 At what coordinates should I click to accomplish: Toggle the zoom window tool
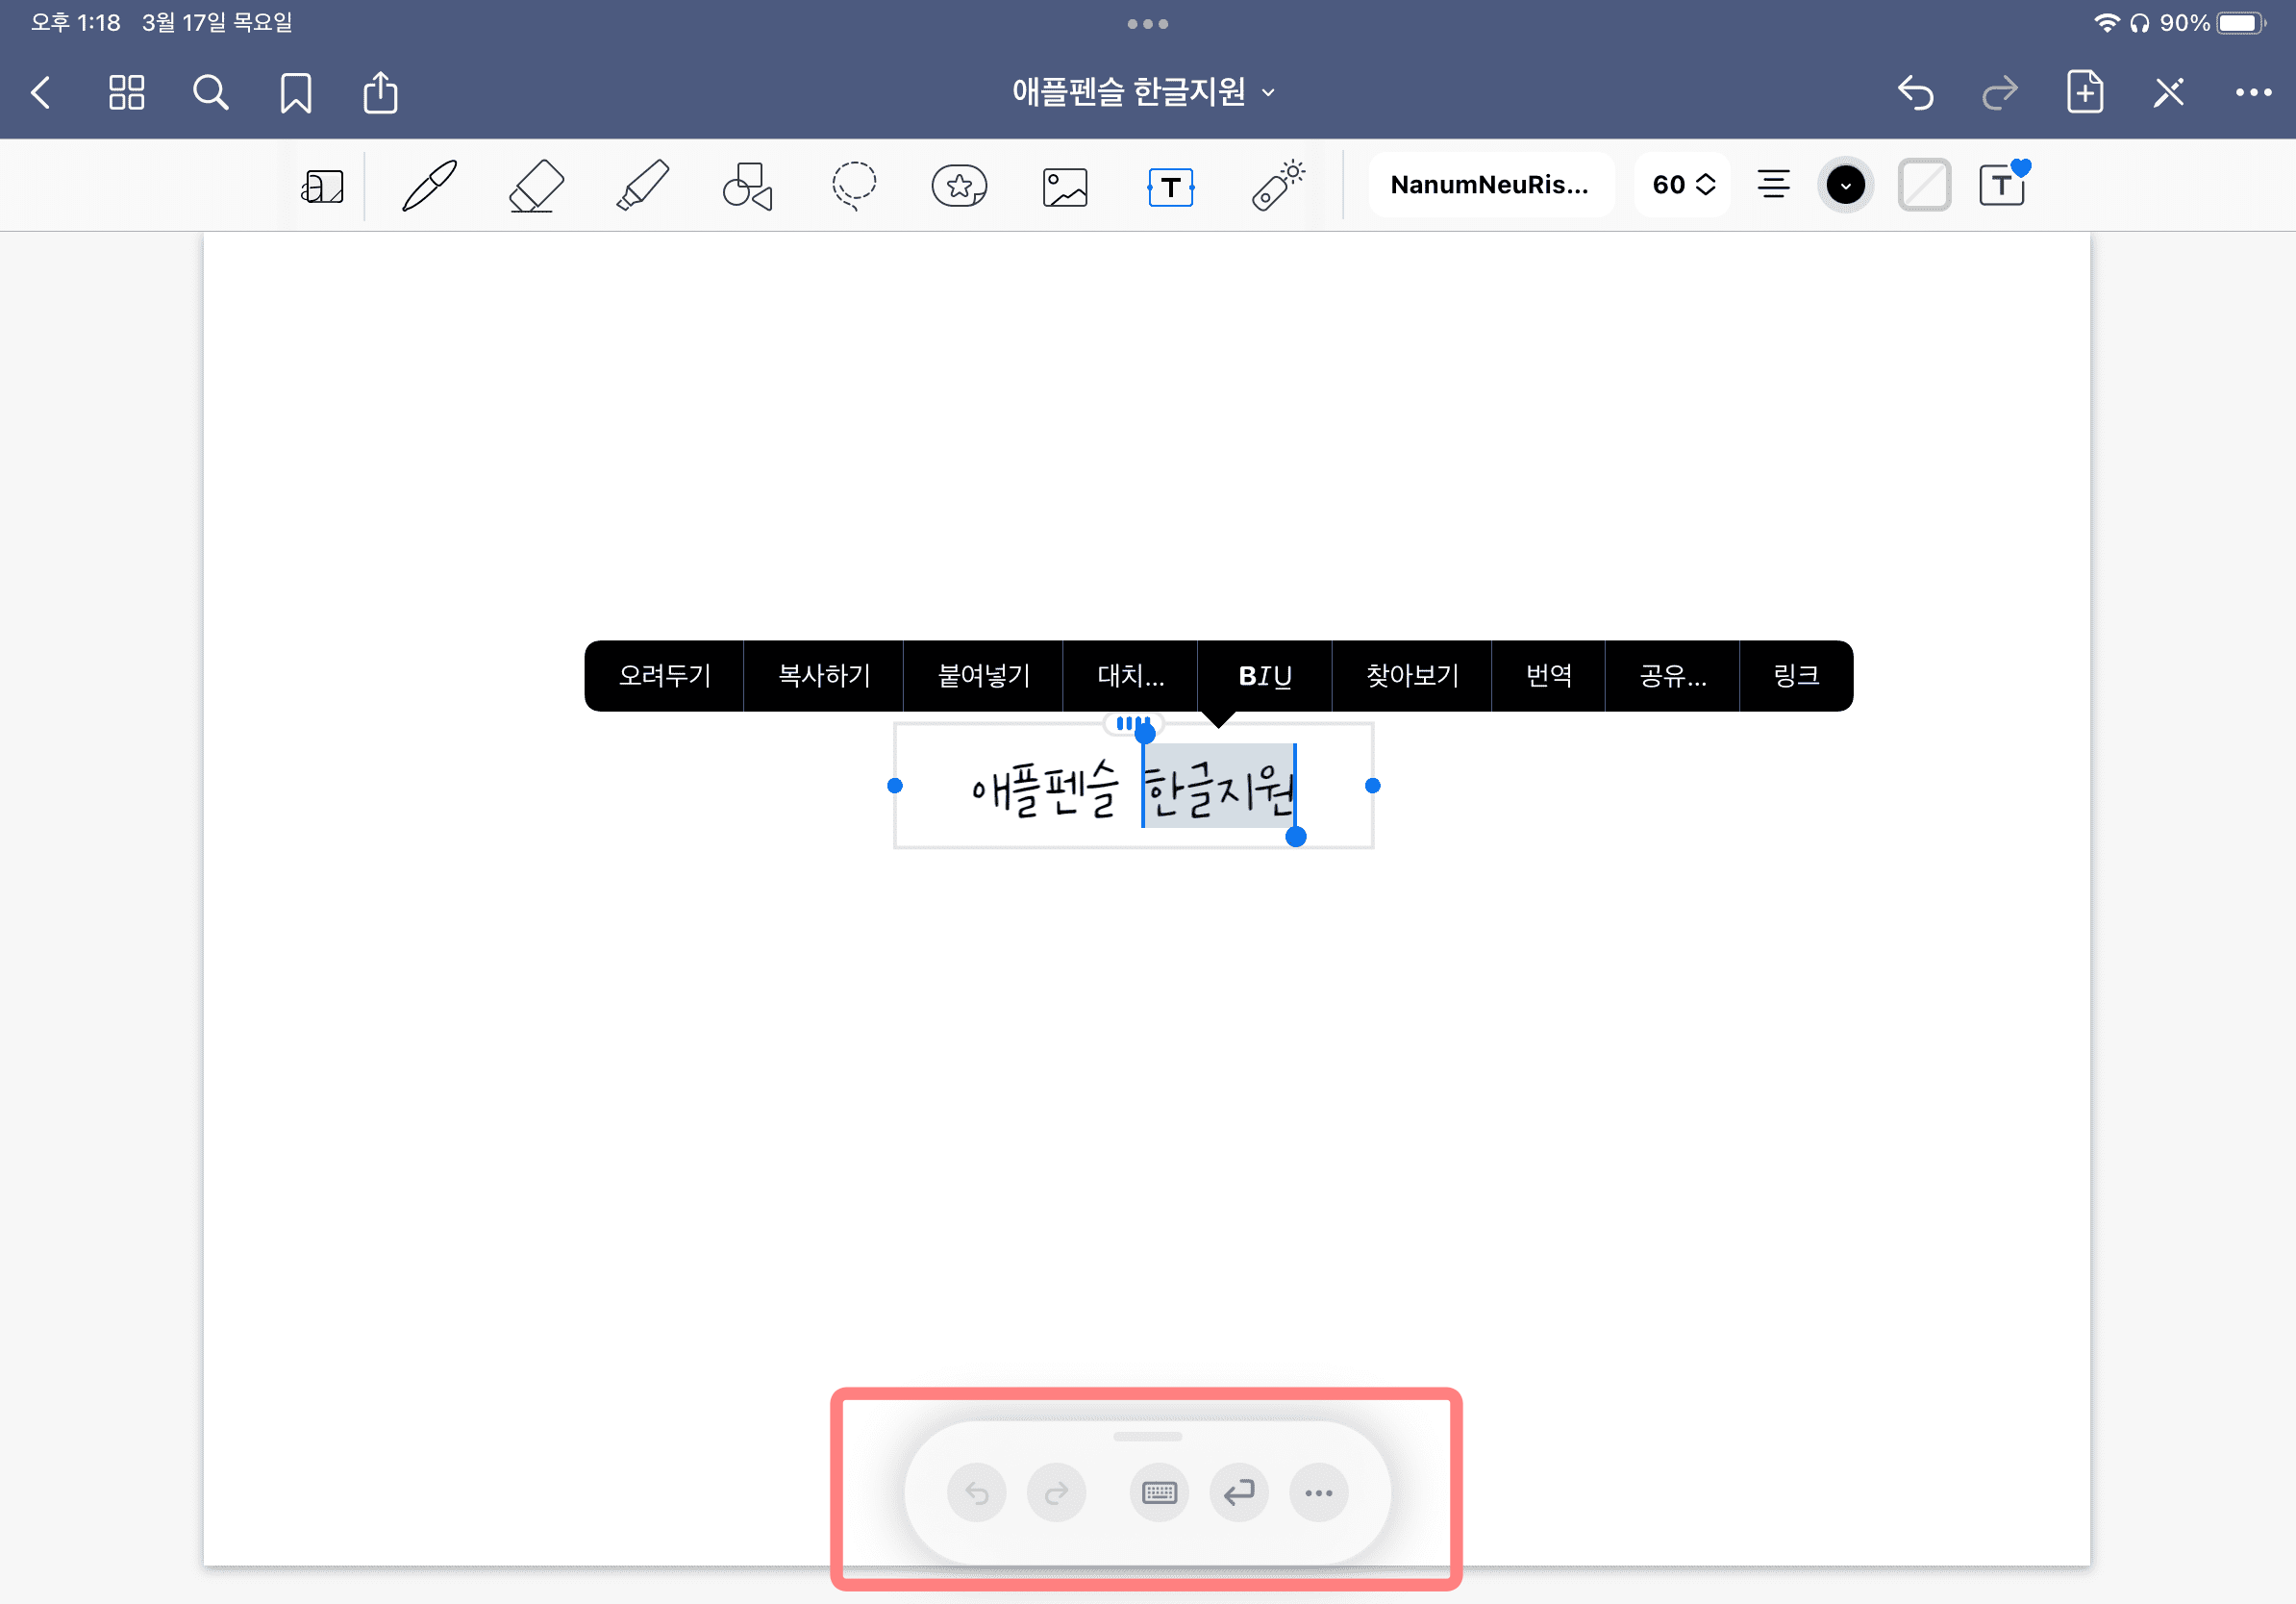pos(323,187)
